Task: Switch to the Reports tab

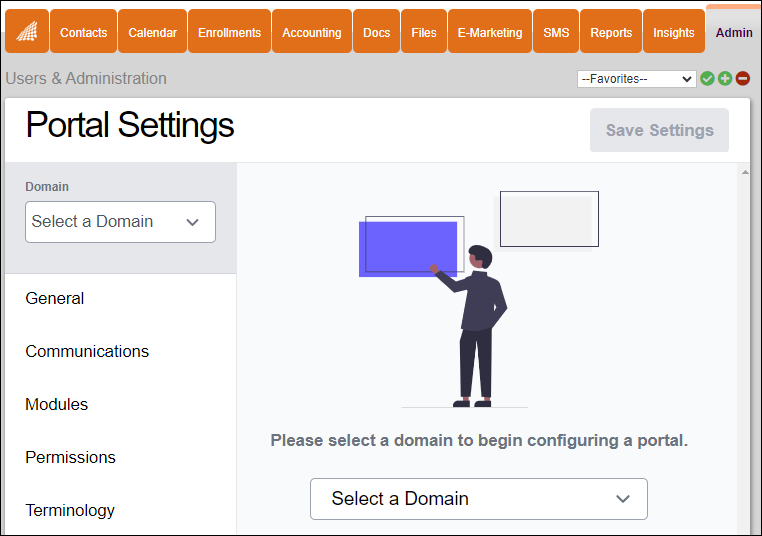Action: (x=610, y=32)
